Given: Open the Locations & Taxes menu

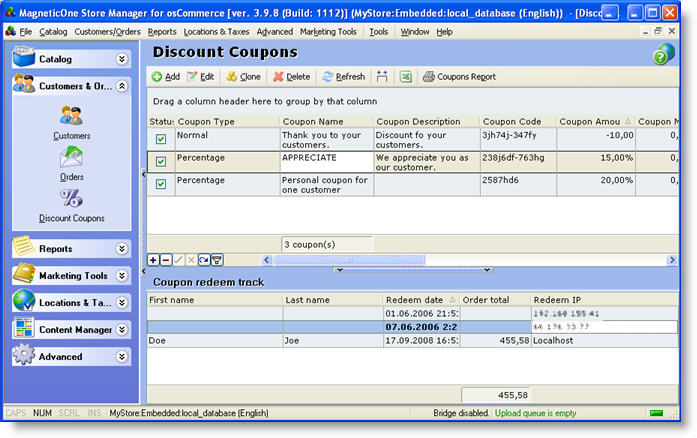Looking at the screenshot, I should 216,32.
